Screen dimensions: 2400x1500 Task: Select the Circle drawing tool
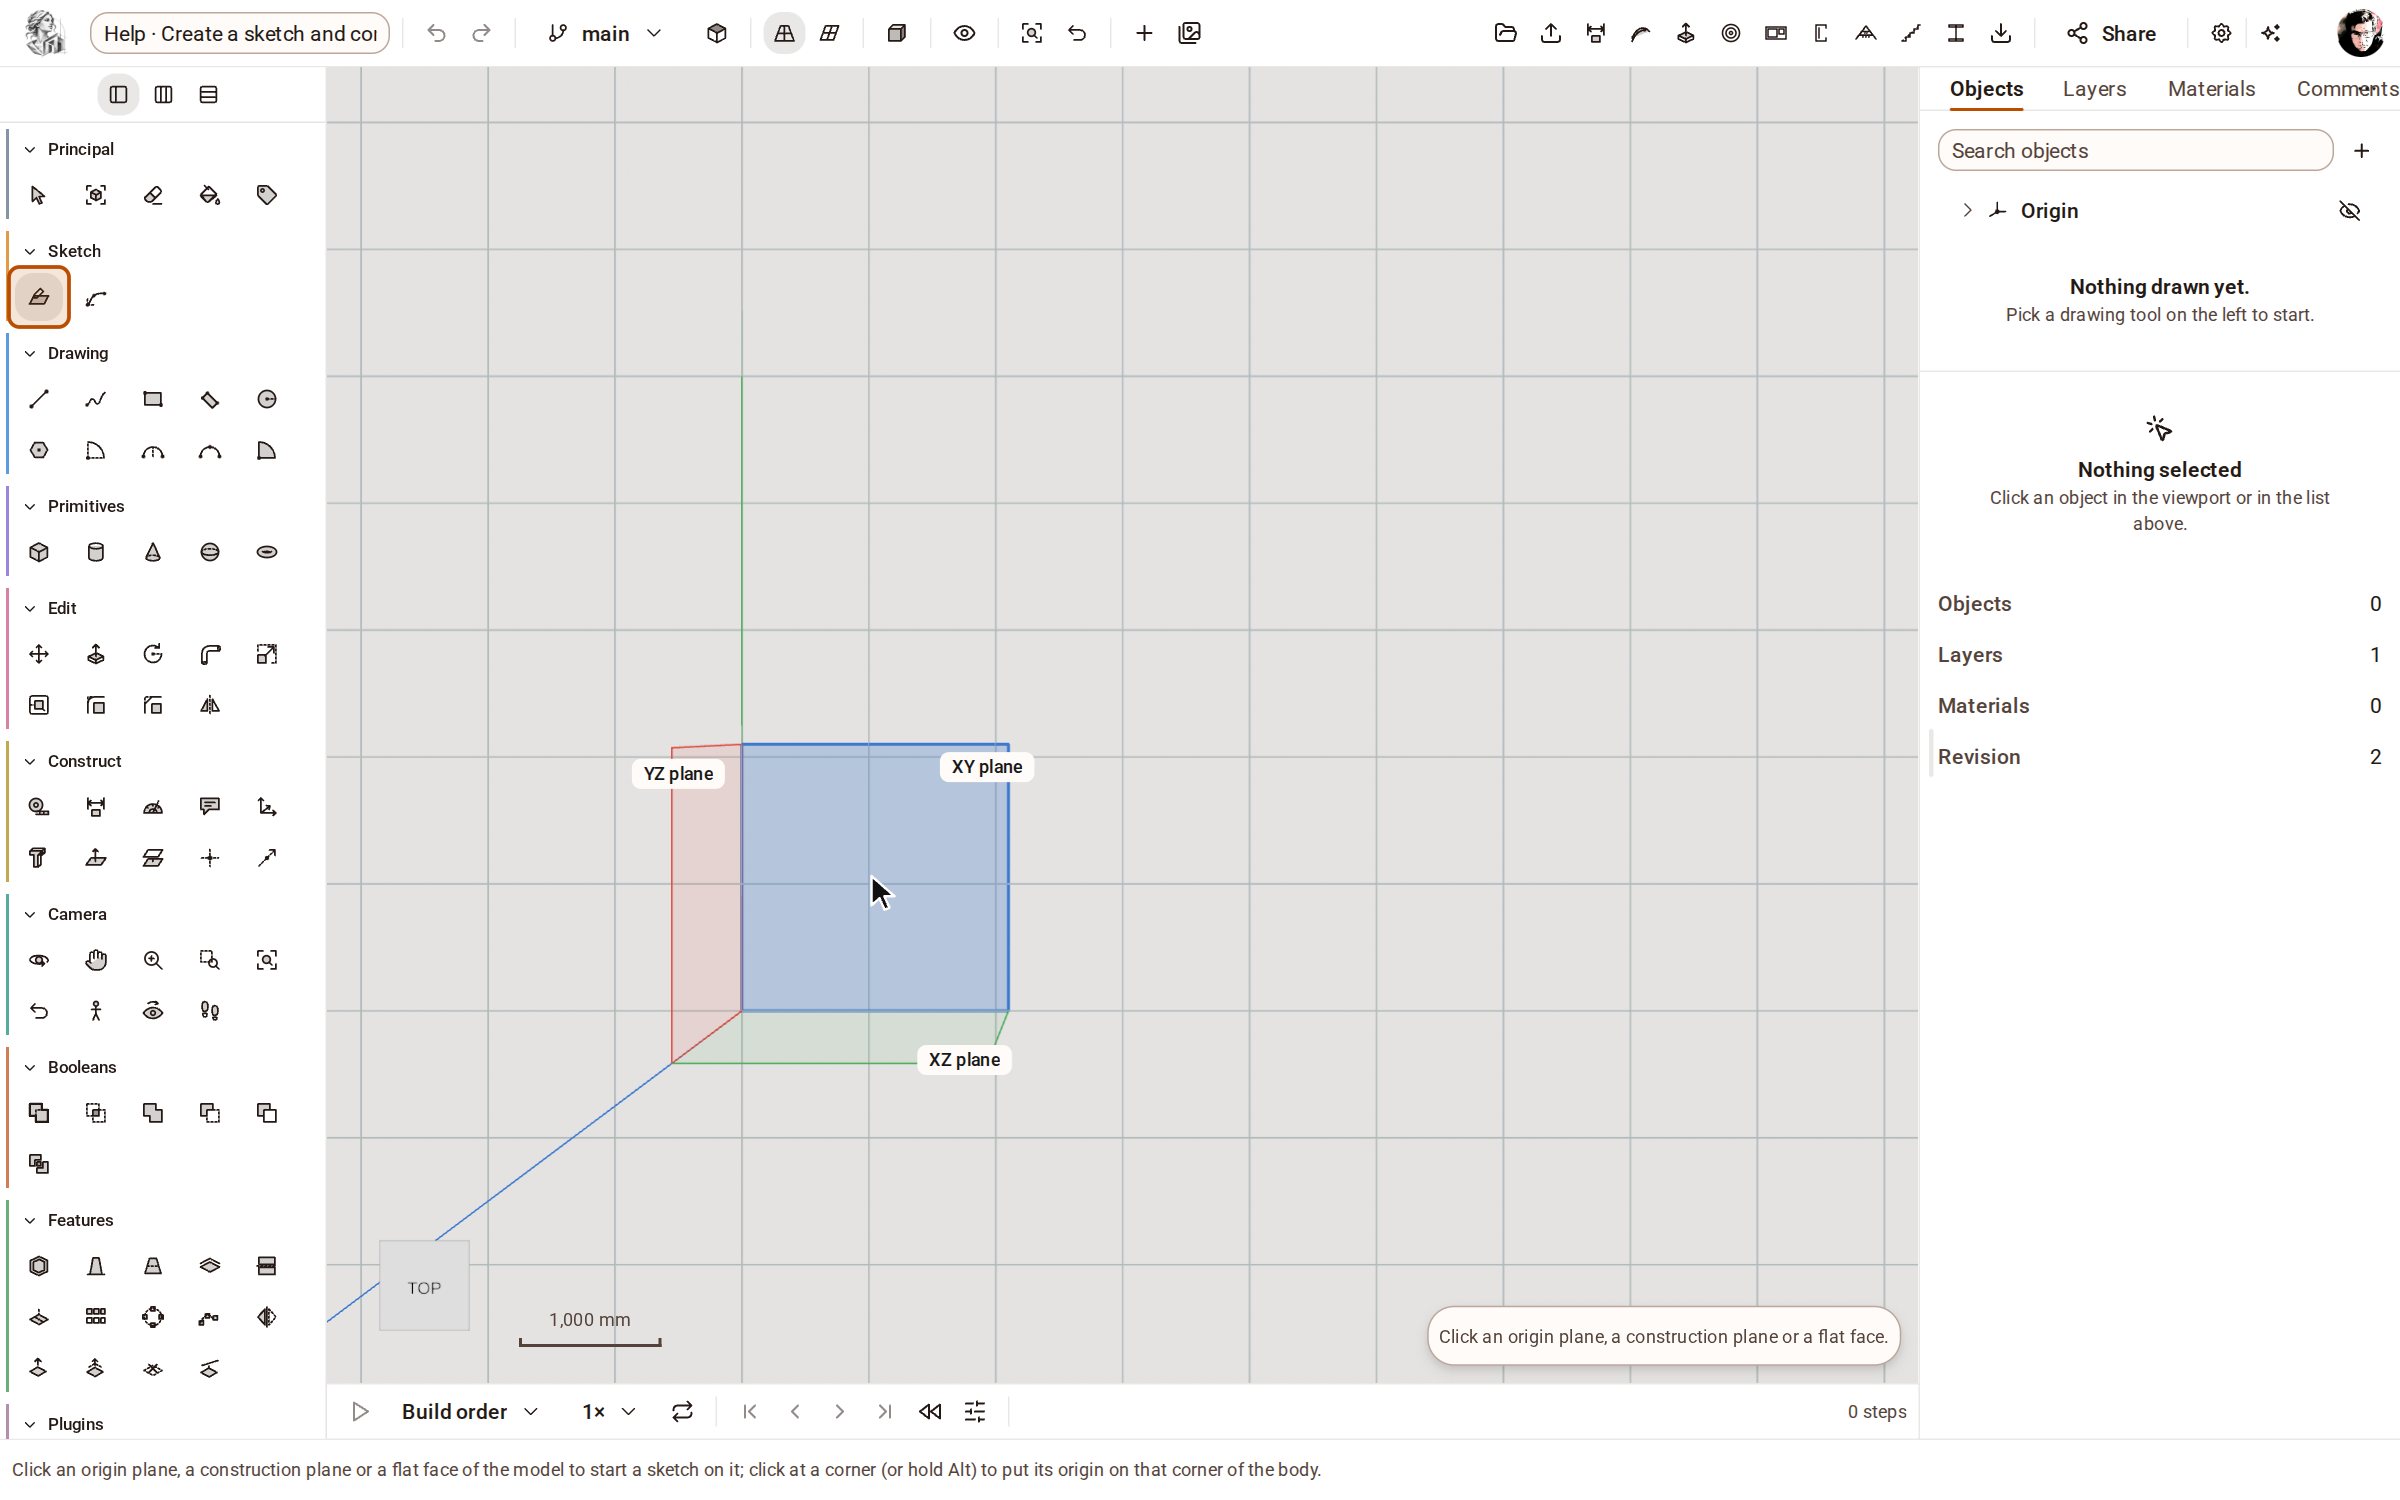(x=266, y=399)
